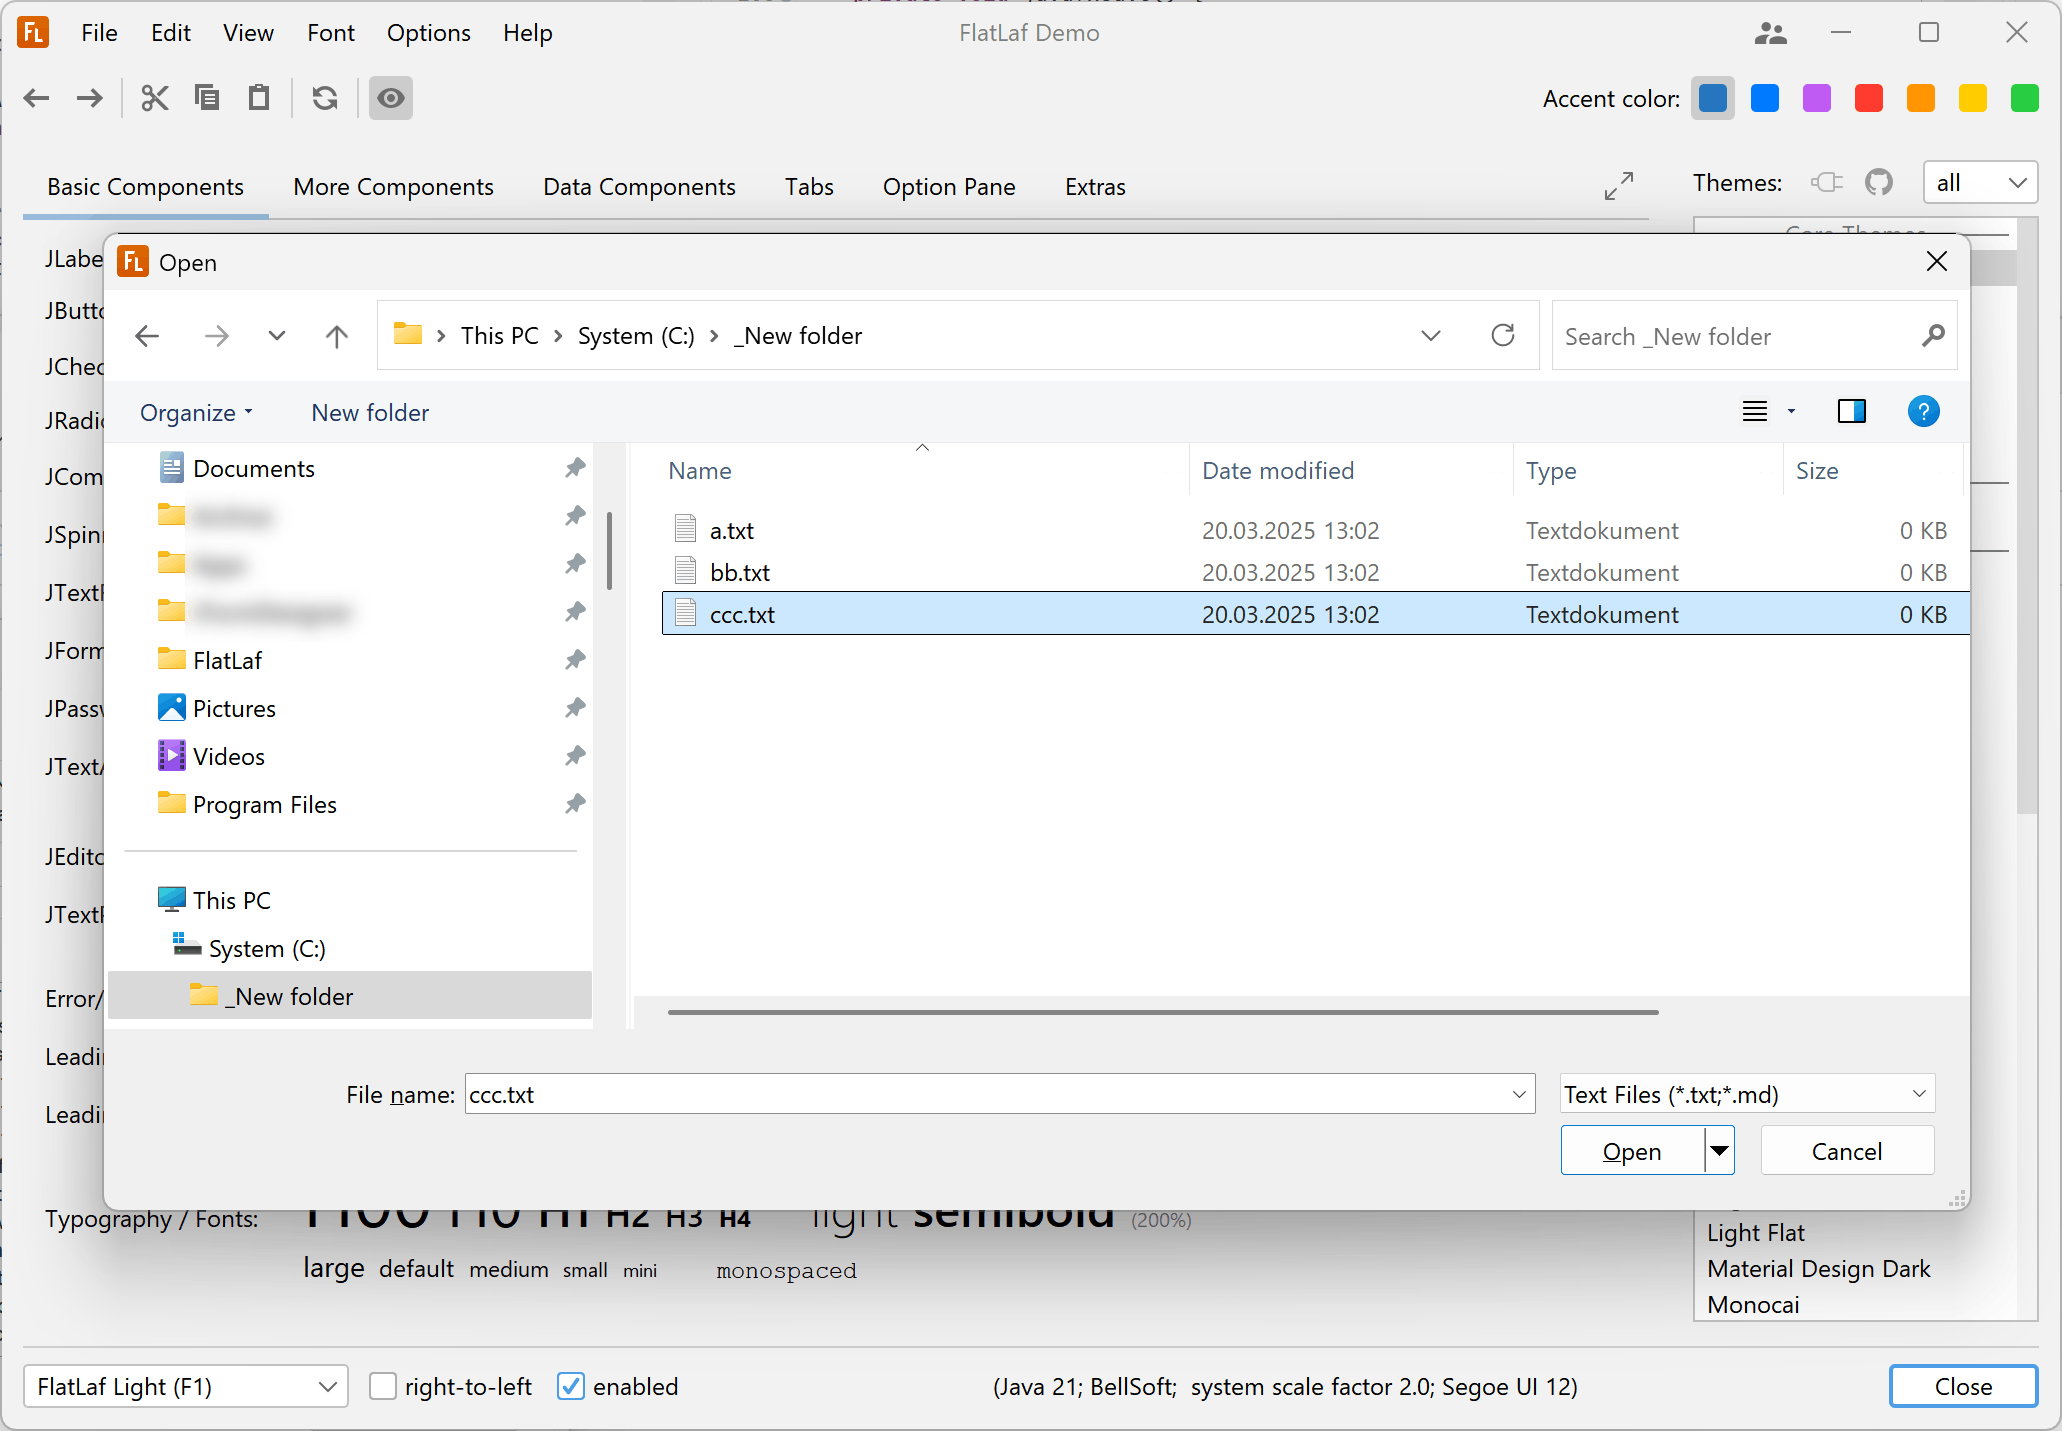Image resolution: width=2062 pixels, height=1431 pixels.
Task: Toggle the eye show/hide toolbar button
Action: (391, 98)
